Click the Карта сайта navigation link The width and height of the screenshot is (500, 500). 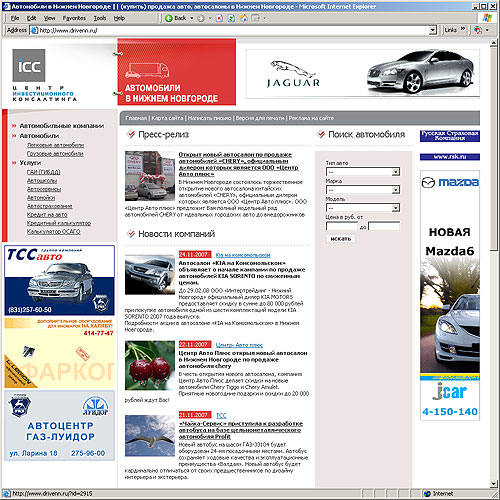167,118
